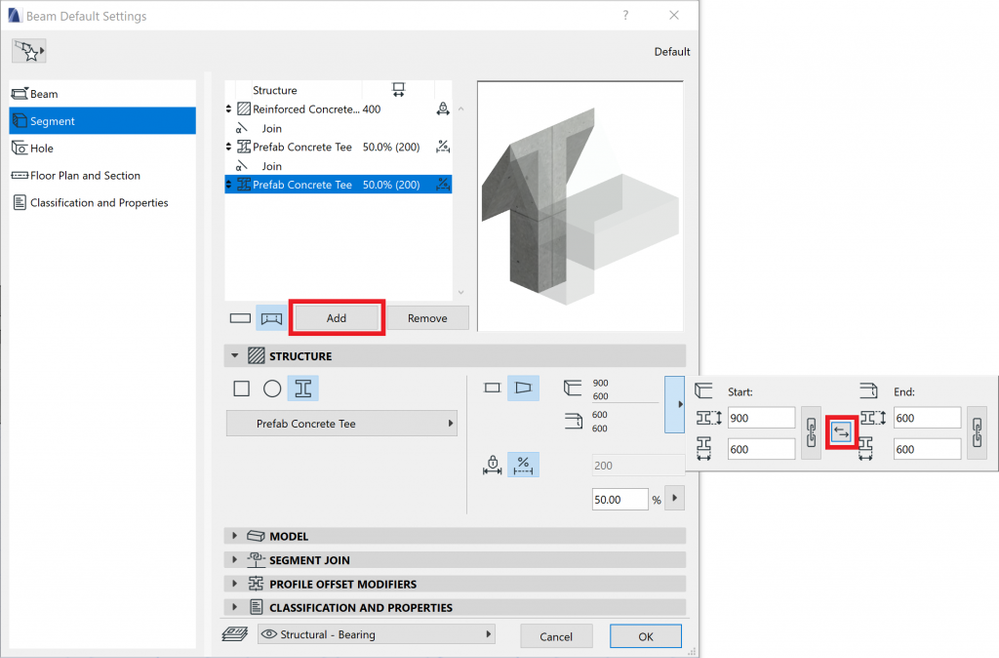Click the Cancel button

pyautogui.click(x=556, y=636)
